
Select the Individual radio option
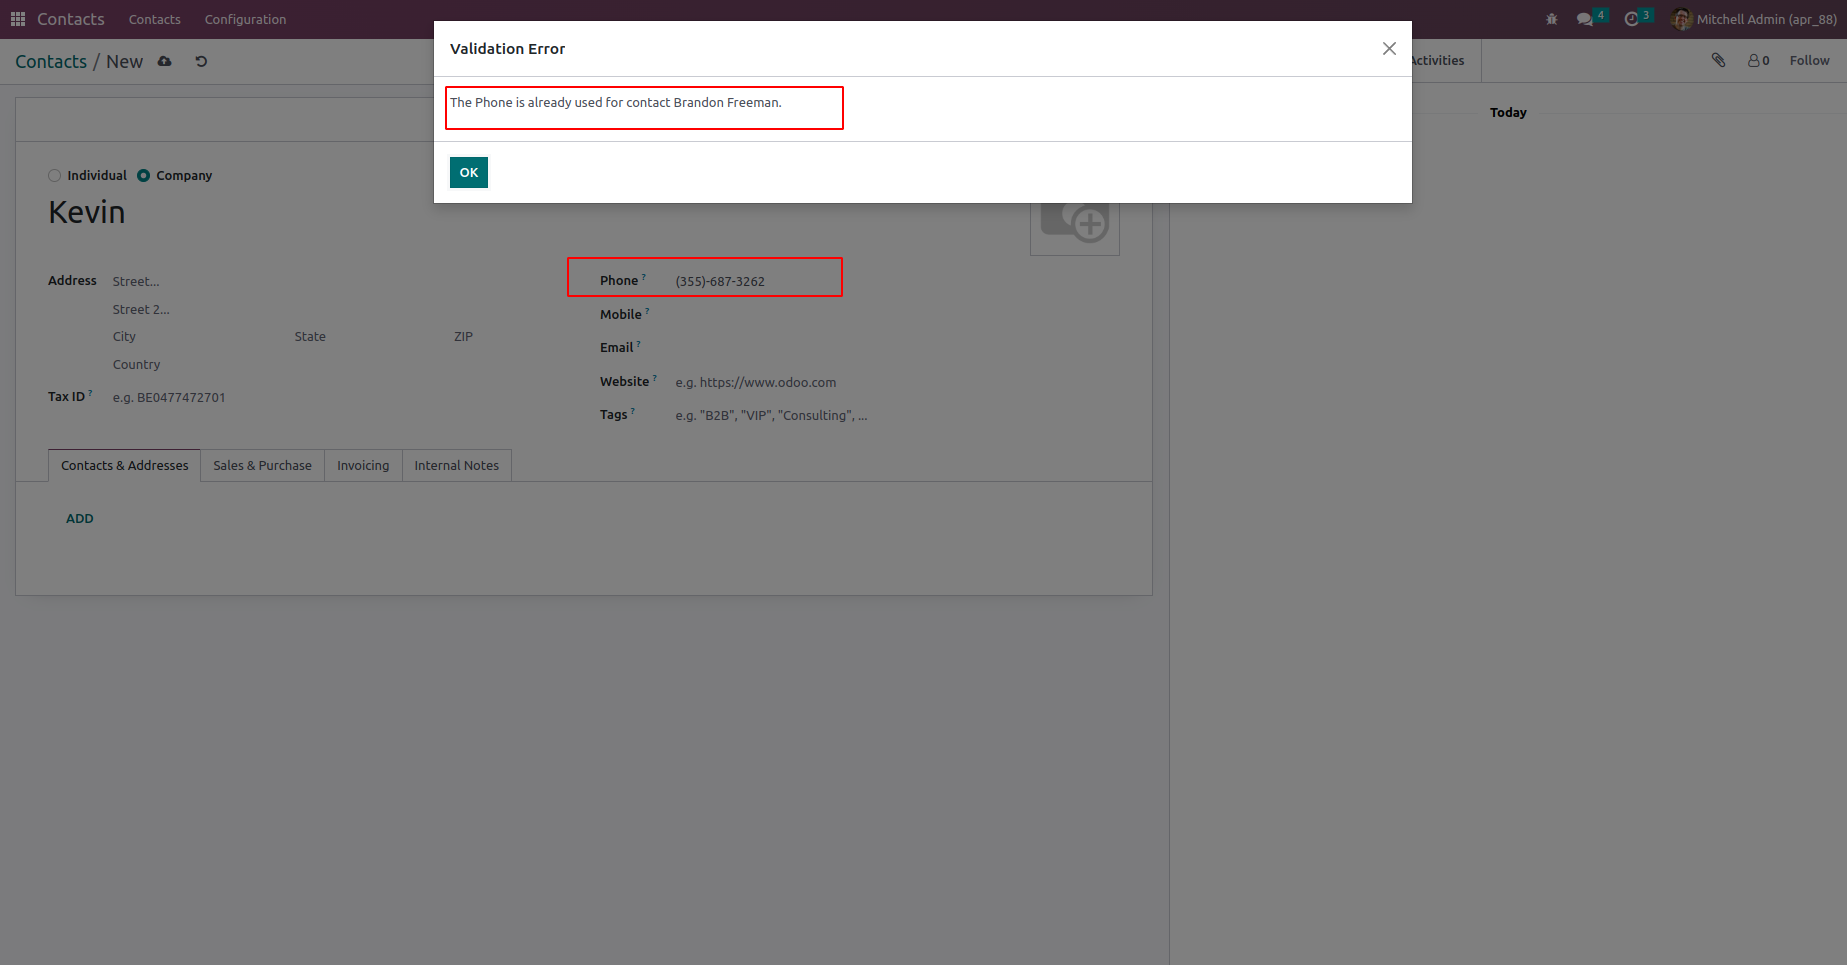[55, 175]
